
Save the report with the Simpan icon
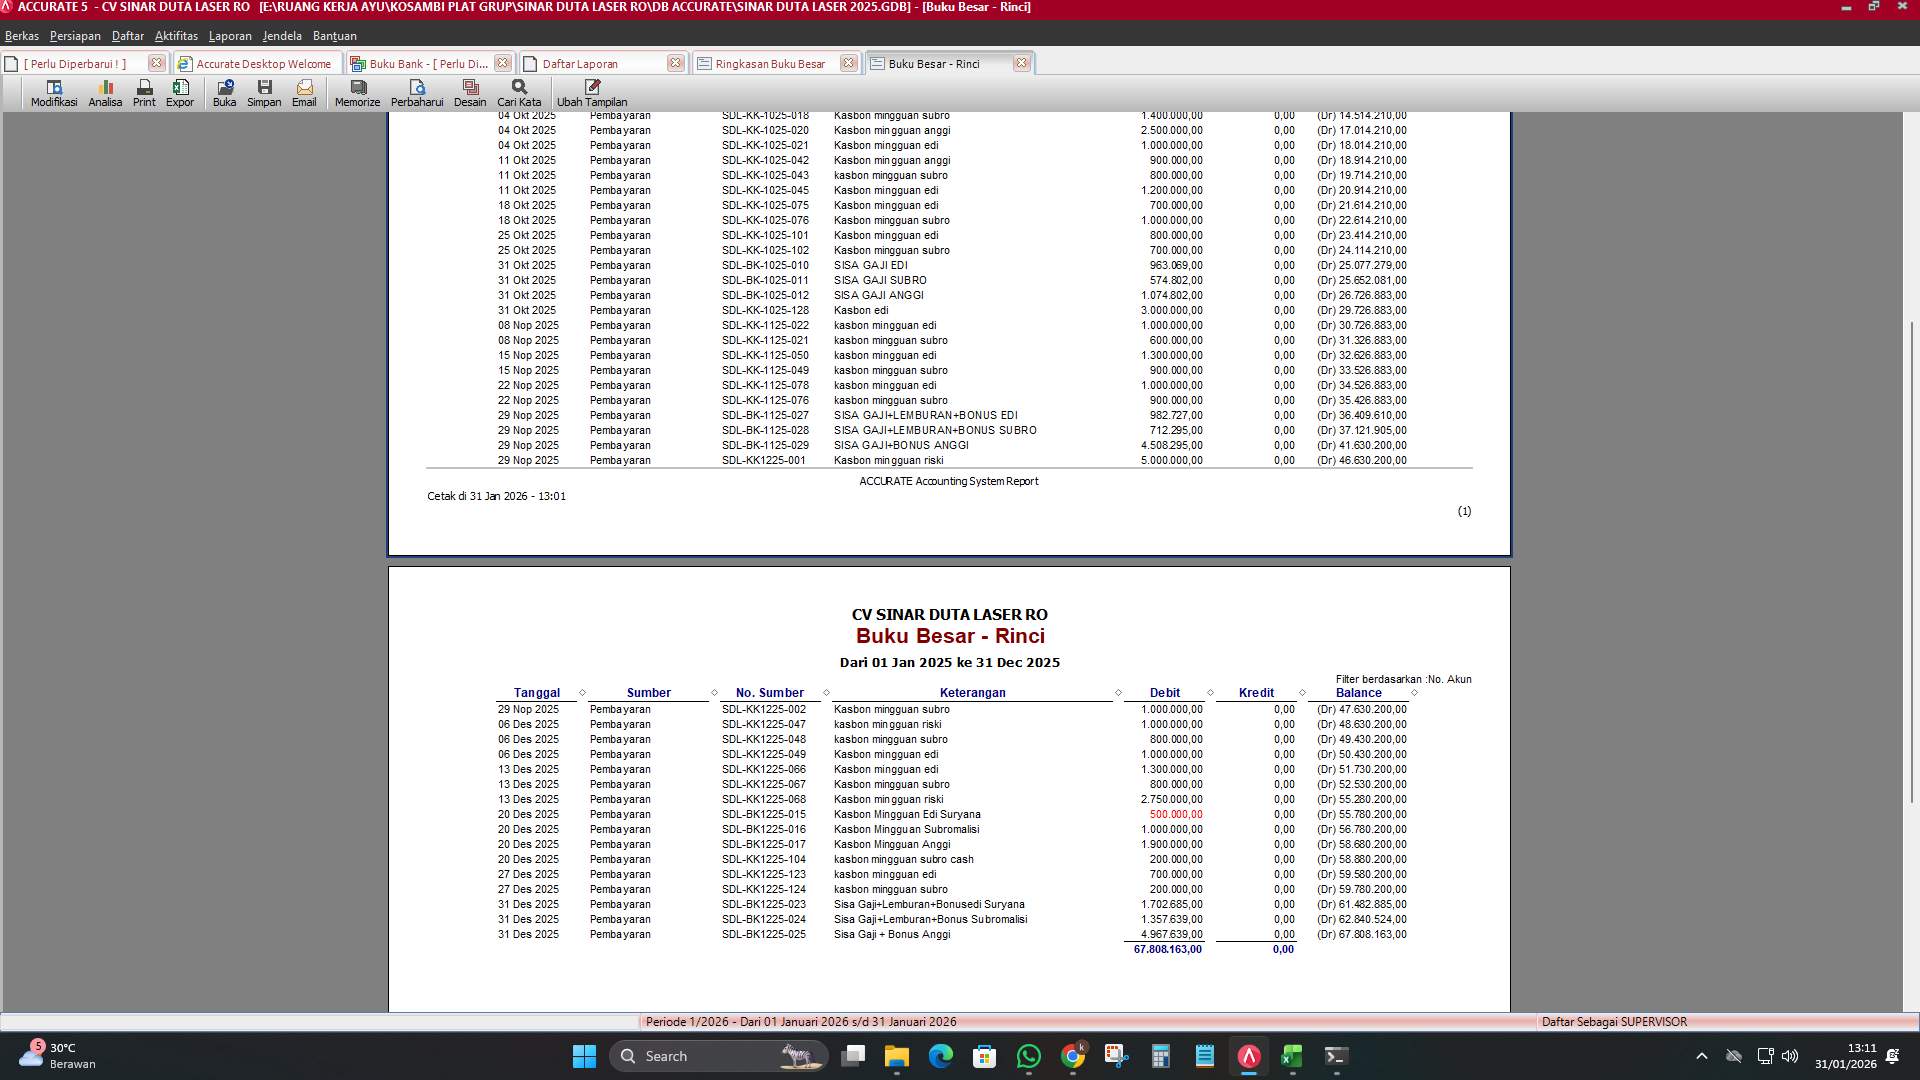point(264,92)
